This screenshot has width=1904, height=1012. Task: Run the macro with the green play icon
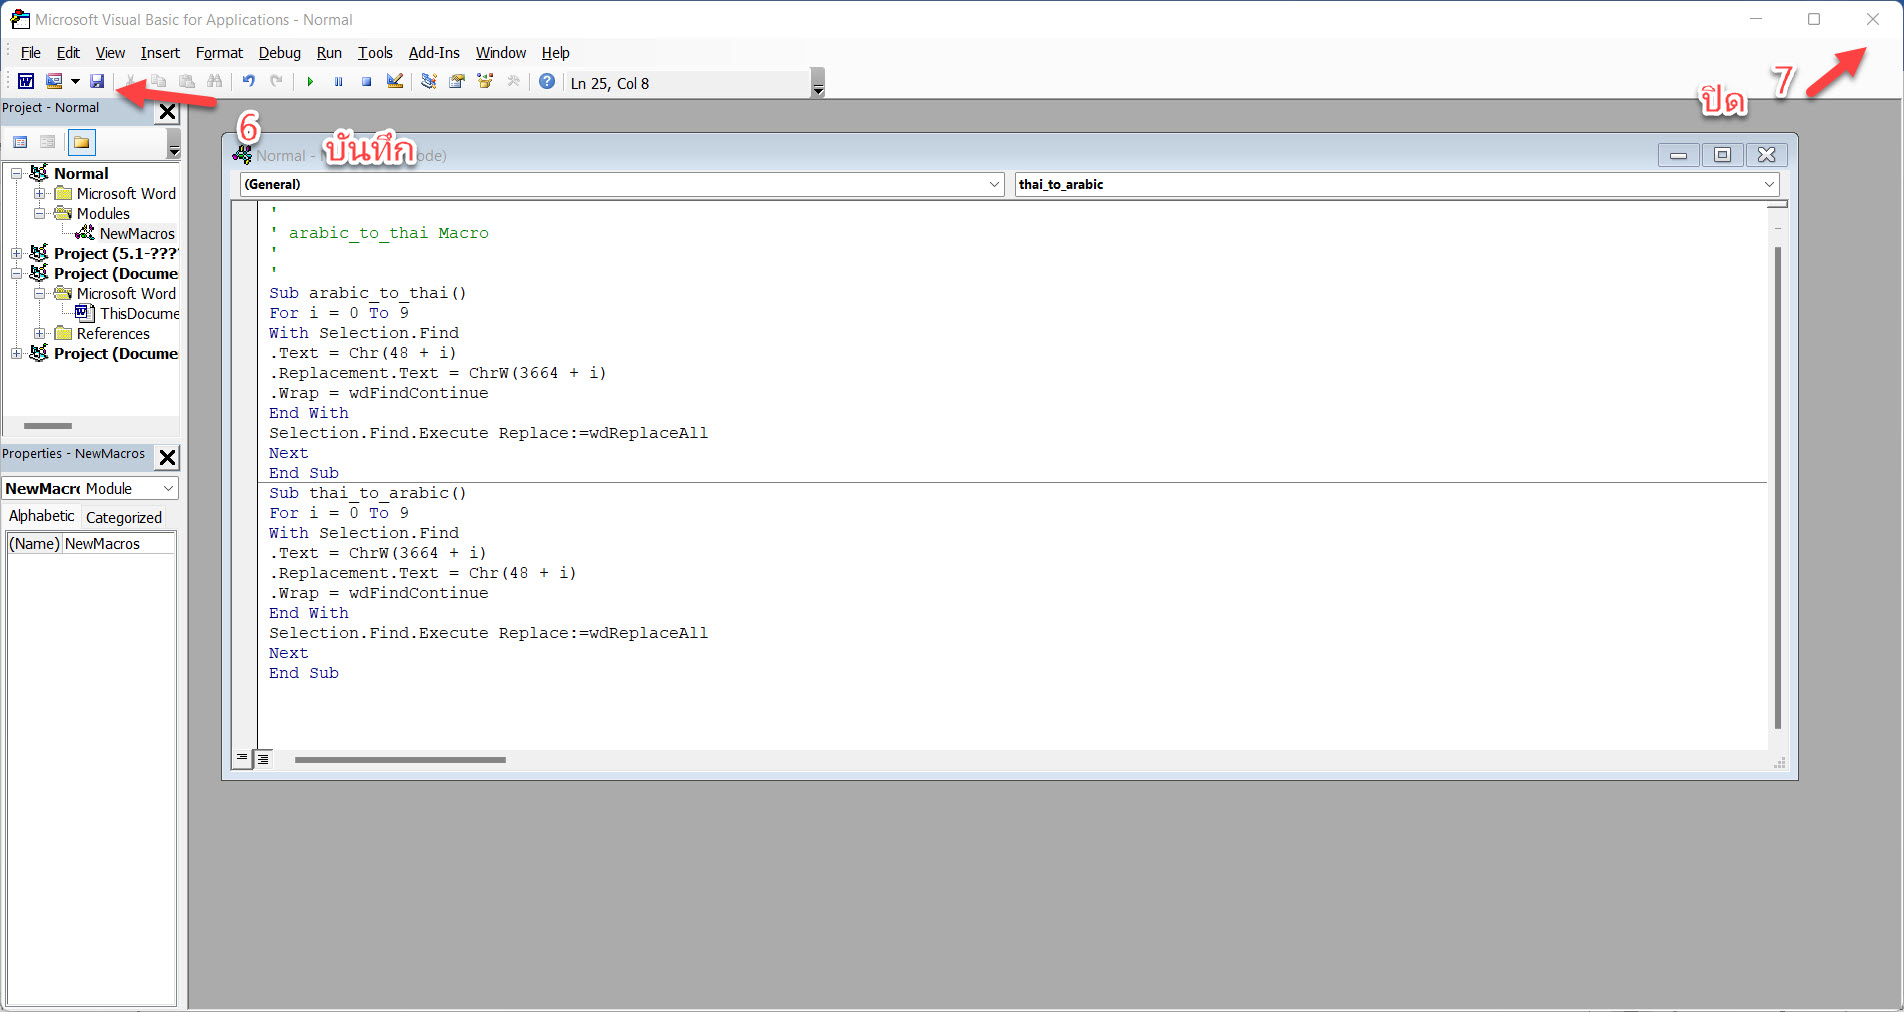click(310, 82)
